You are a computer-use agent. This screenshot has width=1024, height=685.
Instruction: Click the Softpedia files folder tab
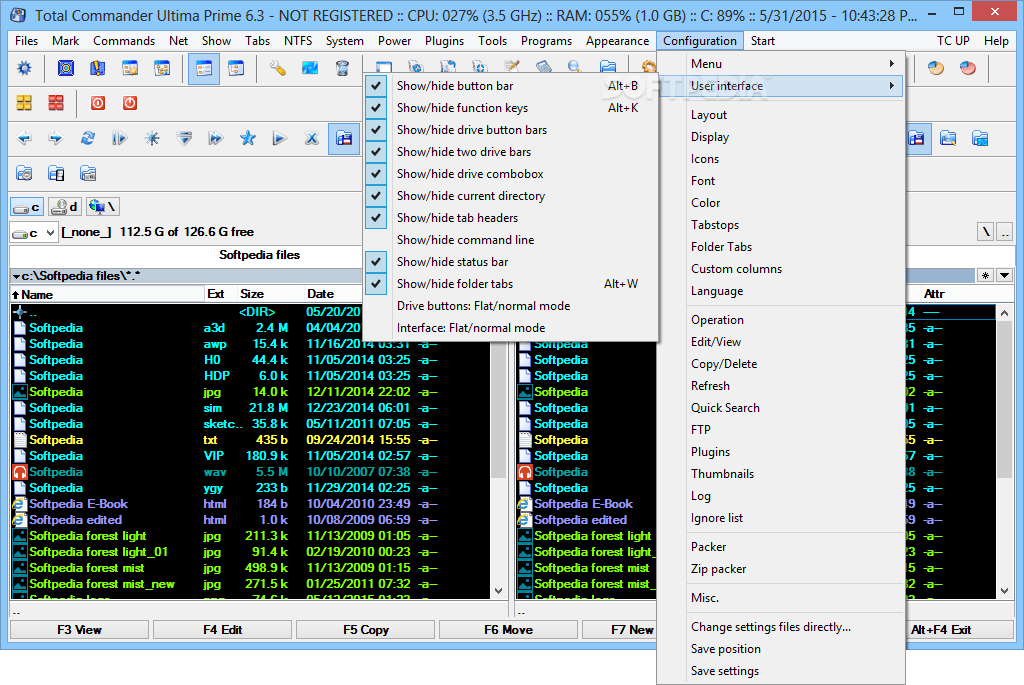(x=259, y=255)
